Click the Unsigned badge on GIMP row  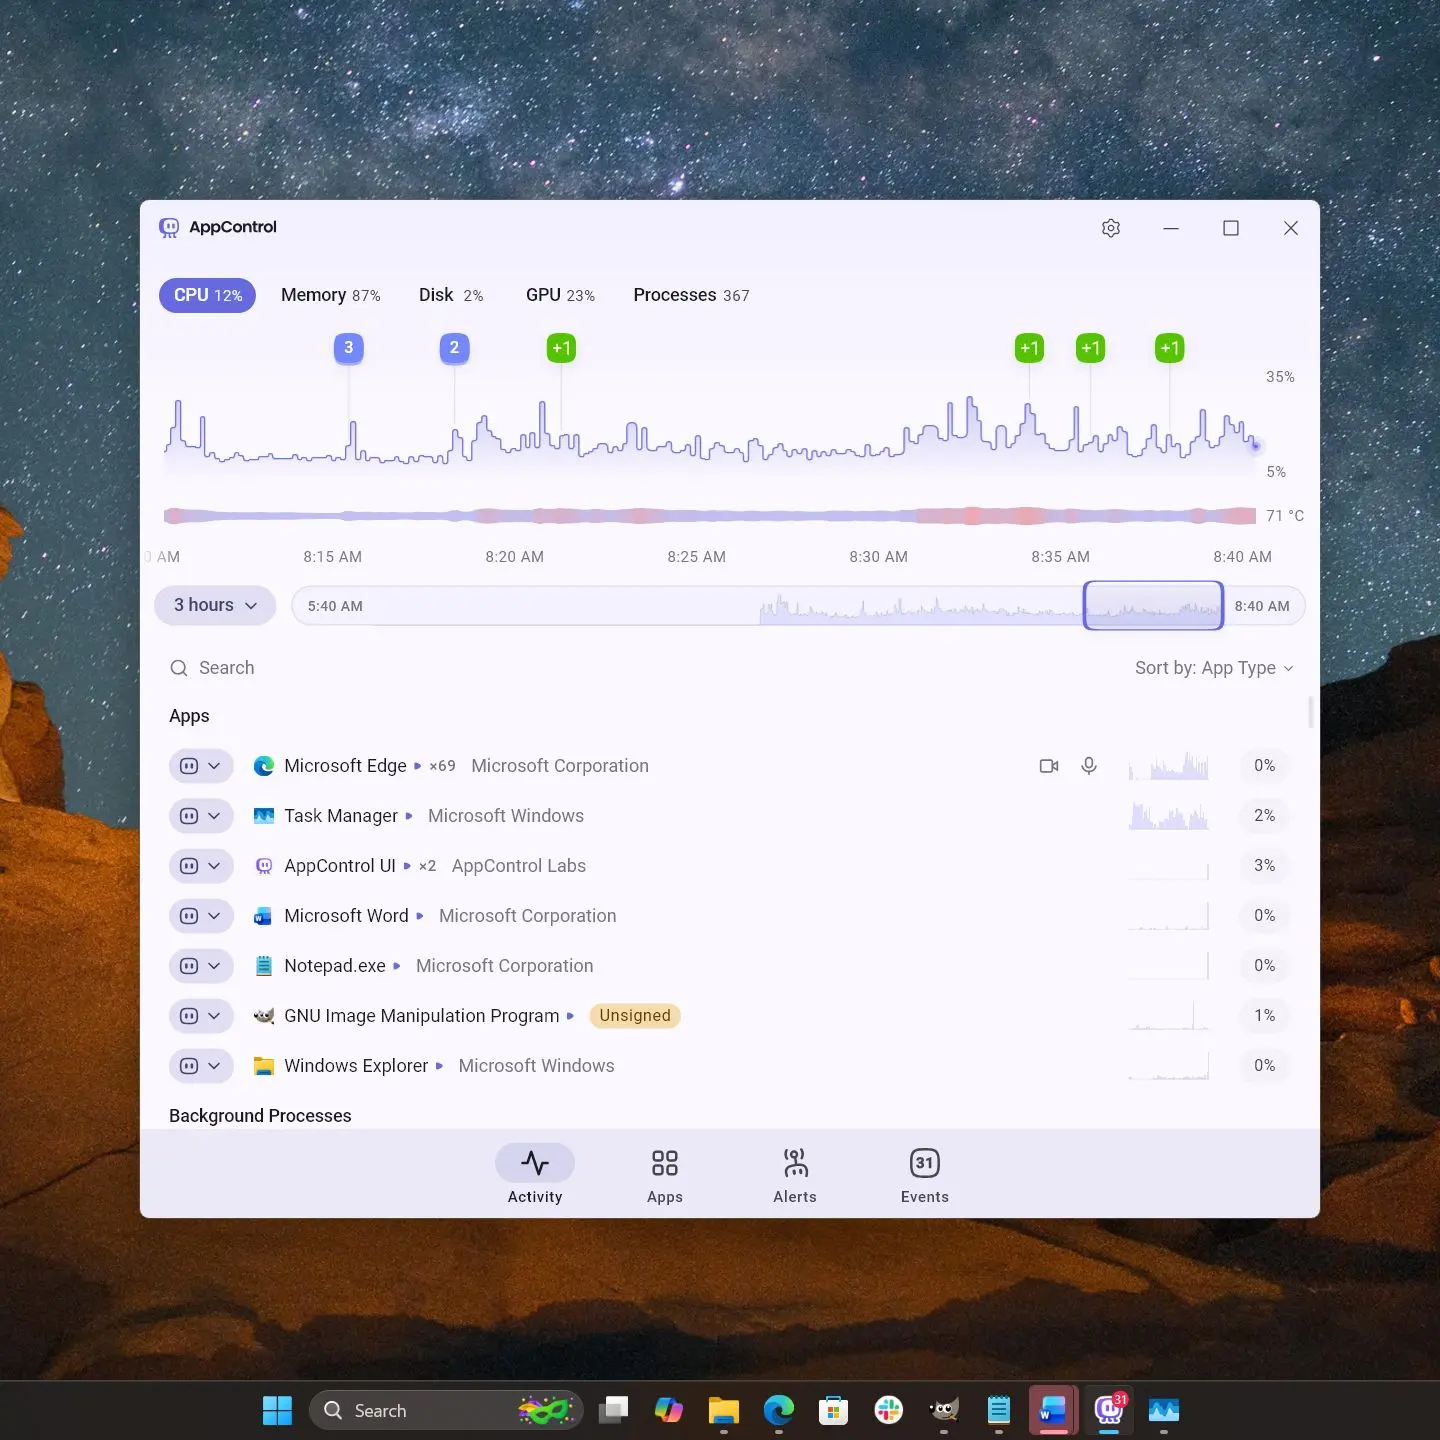point(635,1016)
